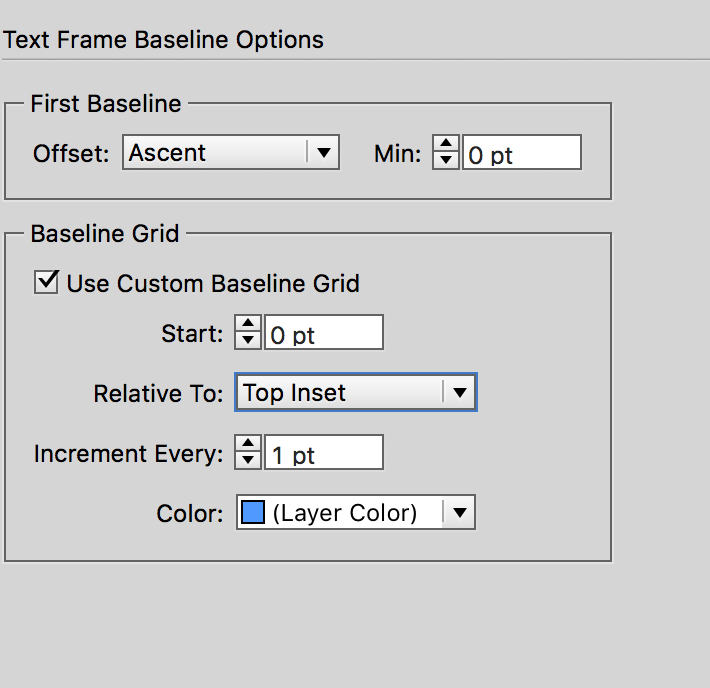Focus the Min input field
The width and height of the screenshot is (710, 688).
click(x=521, y=153)
